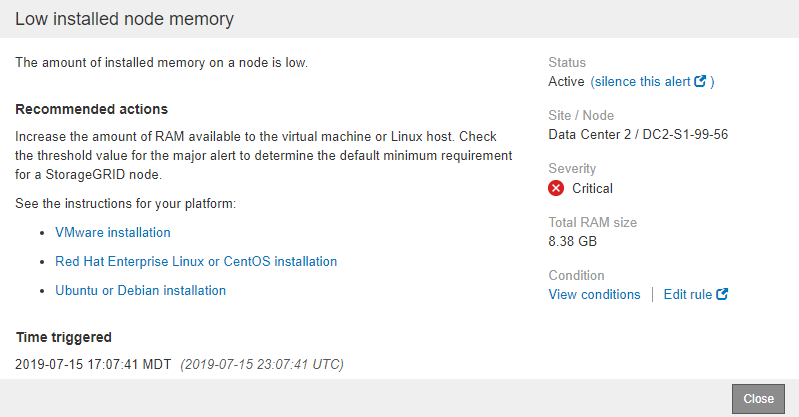The width and height of the screenshot is (799, 417).
Task: Click the external-link icon next to Edit rule
Action: (x=722, y=295)
